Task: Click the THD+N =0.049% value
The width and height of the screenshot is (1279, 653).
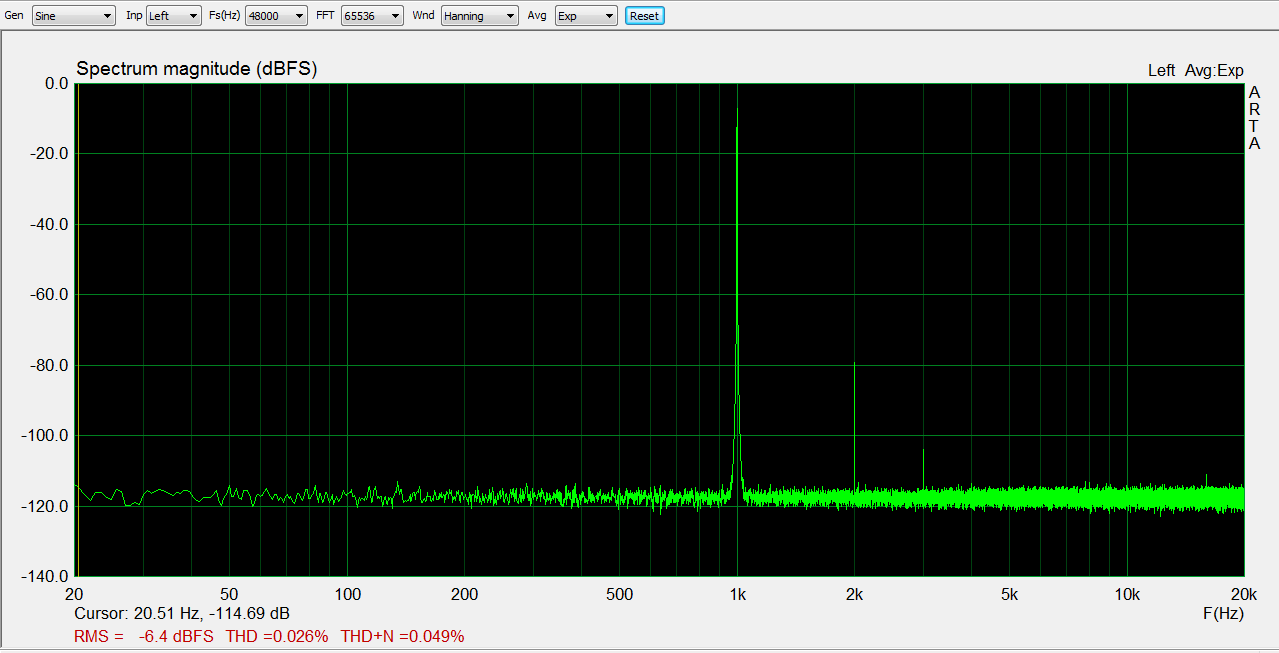Action: click(402, 636)
